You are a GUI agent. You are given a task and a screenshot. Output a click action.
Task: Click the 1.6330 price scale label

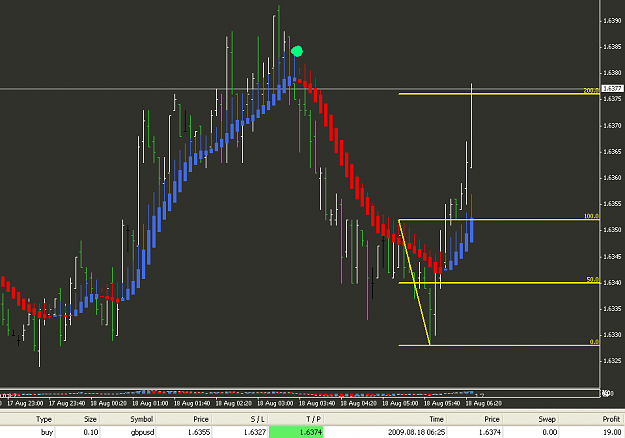[x=612, y=335]
